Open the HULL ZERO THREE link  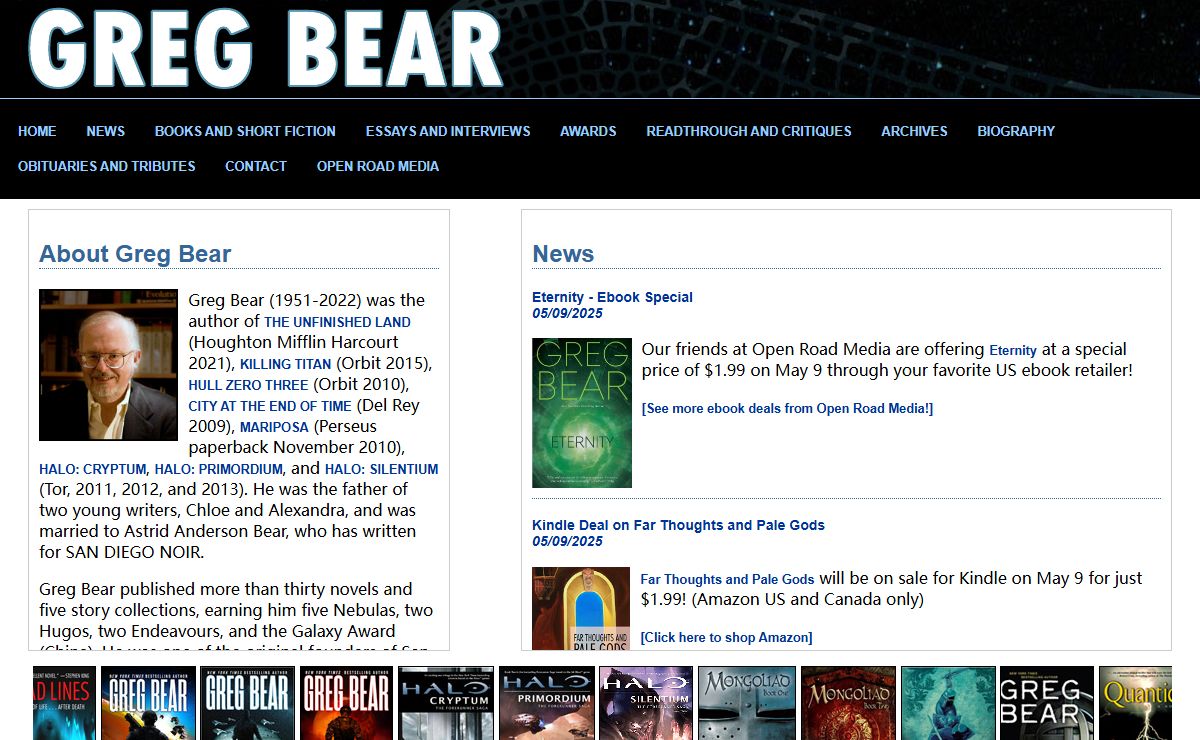(248, 385)
